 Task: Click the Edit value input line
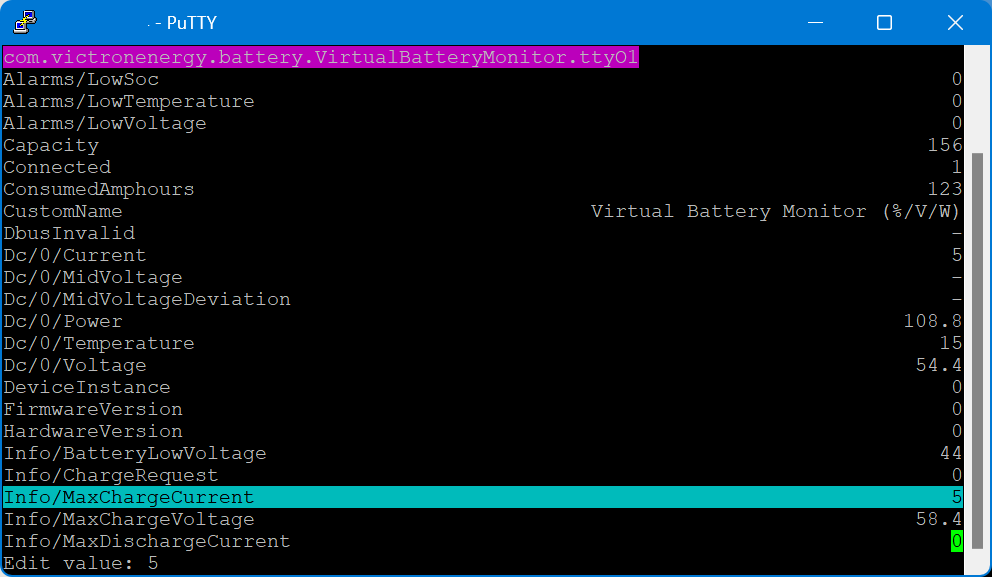80,563
